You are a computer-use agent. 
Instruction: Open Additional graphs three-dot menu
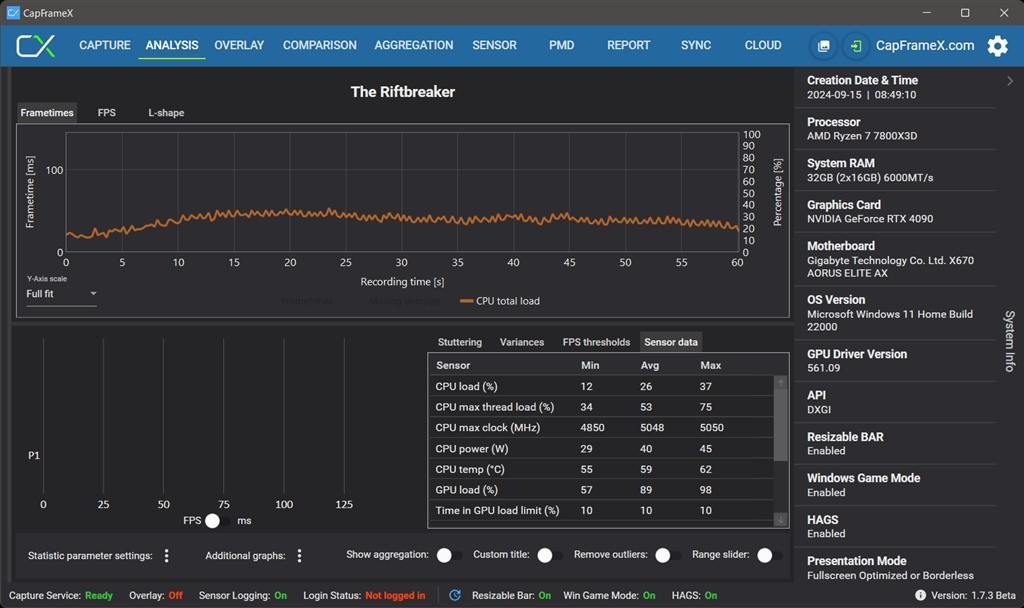[x=299, y=556]
